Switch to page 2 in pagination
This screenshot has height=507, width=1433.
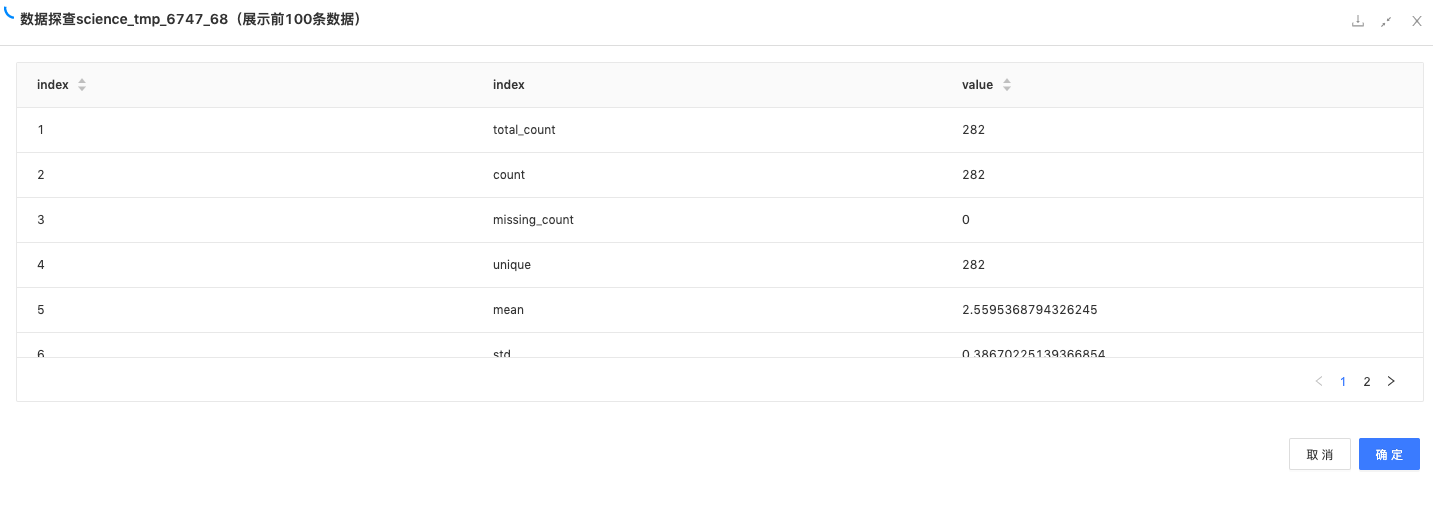tap(1367, 381)
